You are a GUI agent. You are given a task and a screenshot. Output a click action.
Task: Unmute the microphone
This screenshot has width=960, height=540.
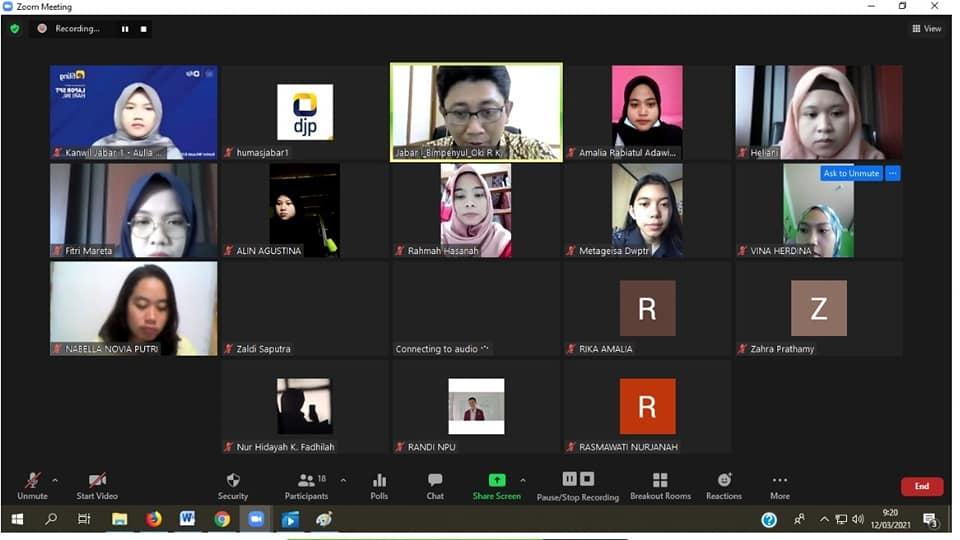click(32, 481)
